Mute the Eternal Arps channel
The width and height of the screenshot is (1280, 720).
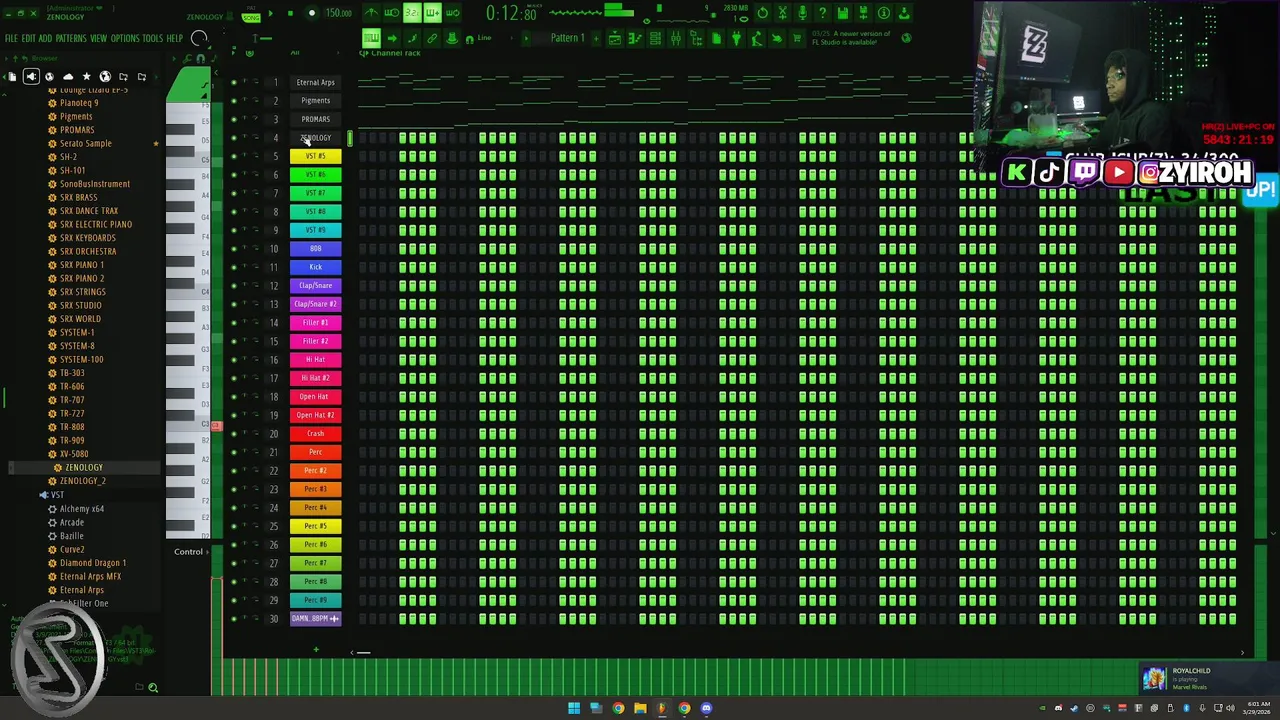(234, 82)
